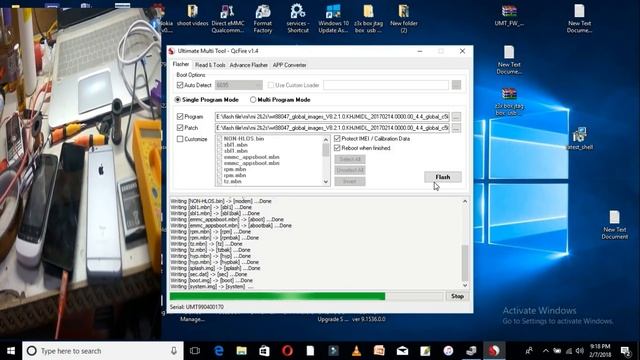
Task: Open services Shortcut desktop icon
Action: pyautogui.click(x=298, y=18)
